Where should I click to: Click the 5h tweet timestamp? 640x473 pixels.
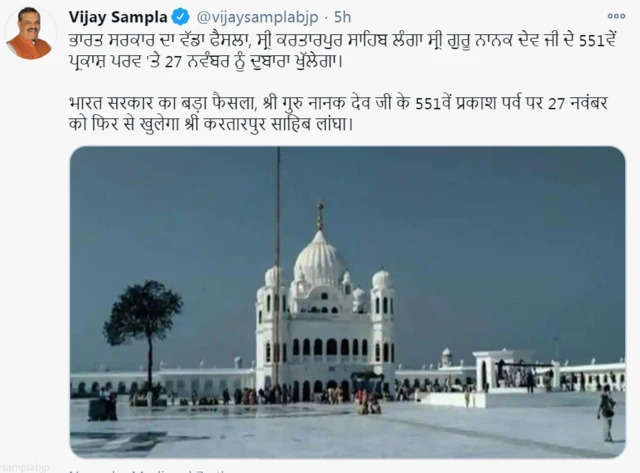point(342,17)
